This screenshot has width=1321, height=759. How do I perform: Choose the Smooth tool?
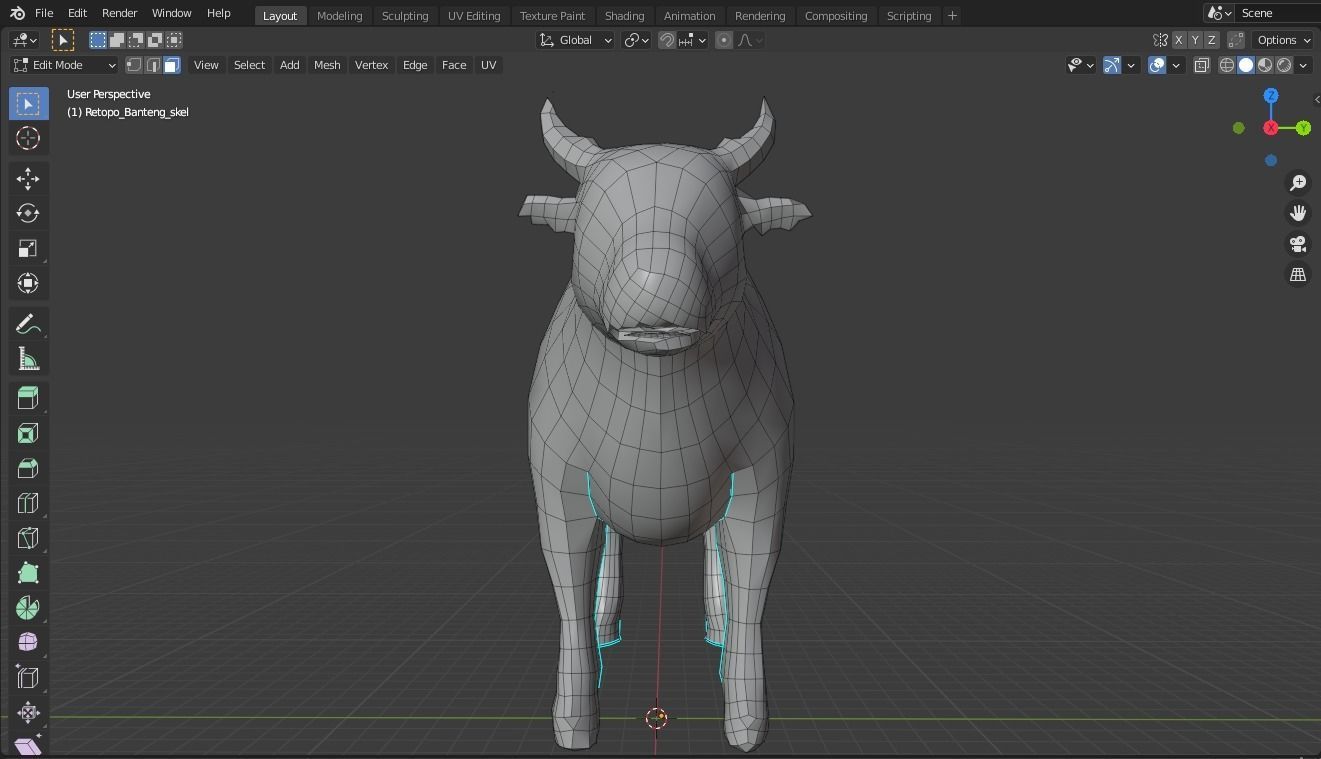click(x=28, y=643)
